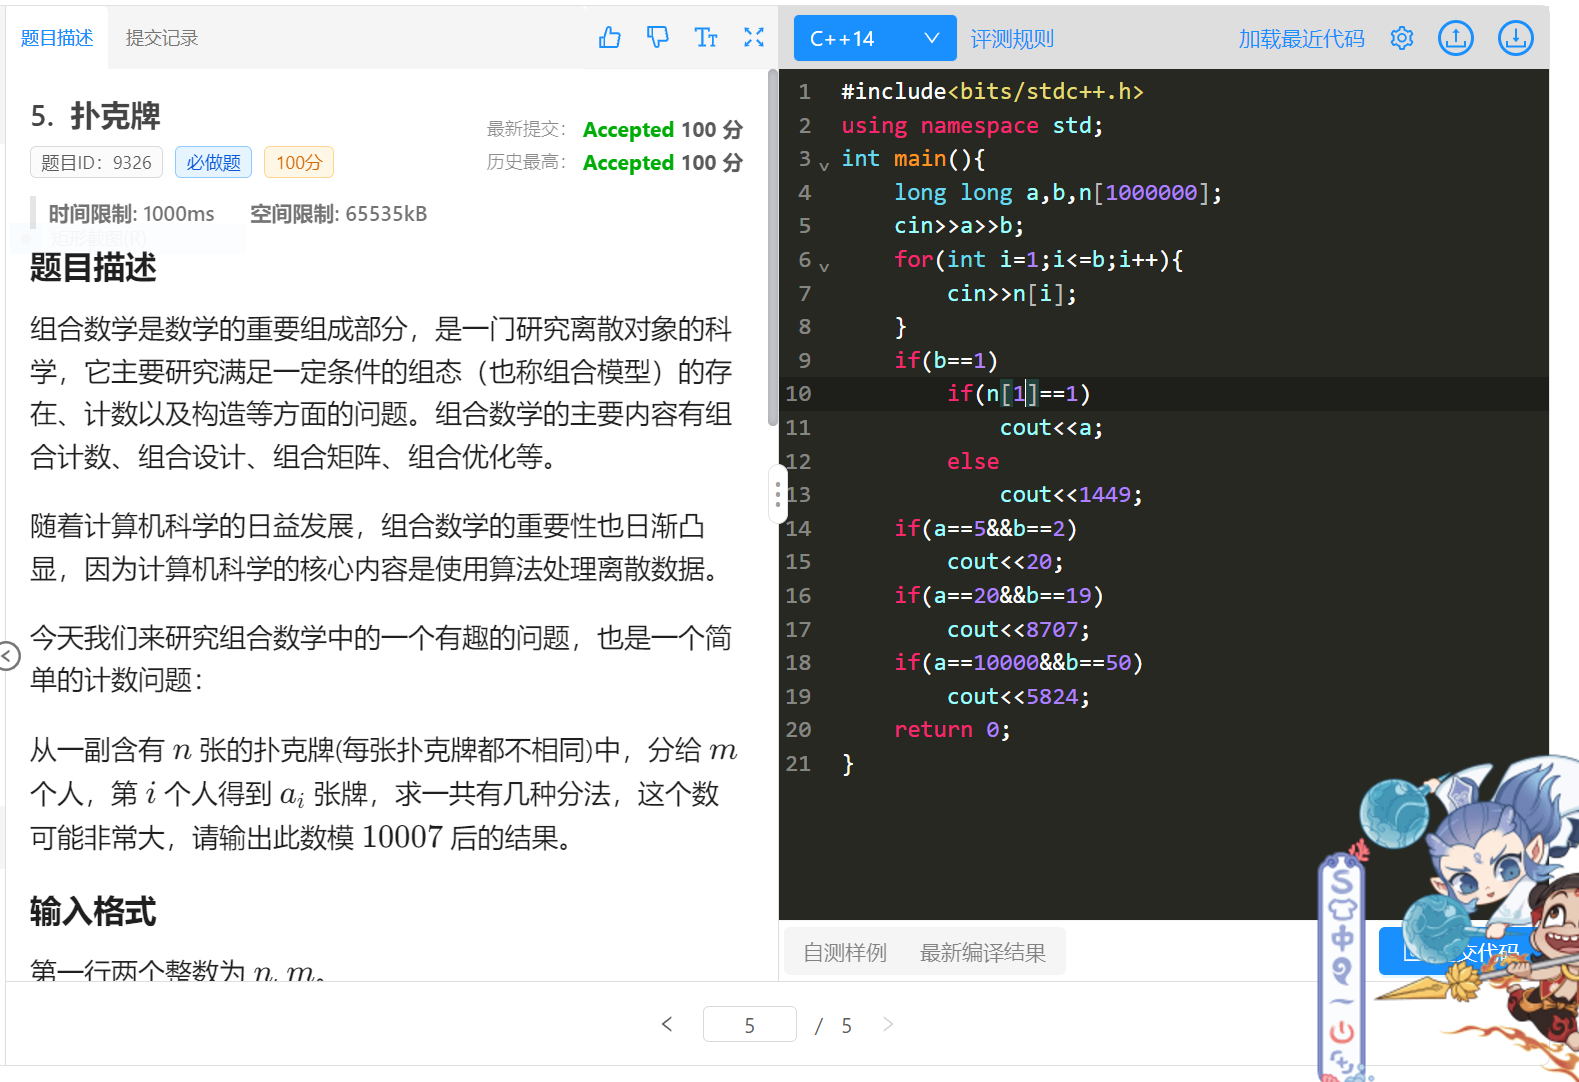
Task: Open the font size adjustment icon
Action: (706, 38)
